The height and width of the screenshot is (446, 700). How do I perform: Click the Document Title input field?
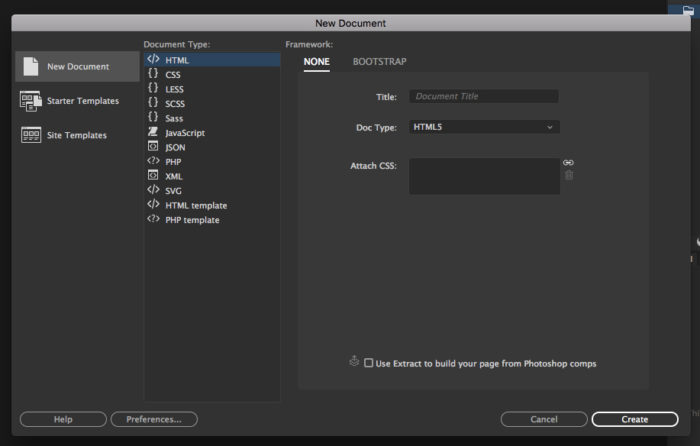coord(484,97)
